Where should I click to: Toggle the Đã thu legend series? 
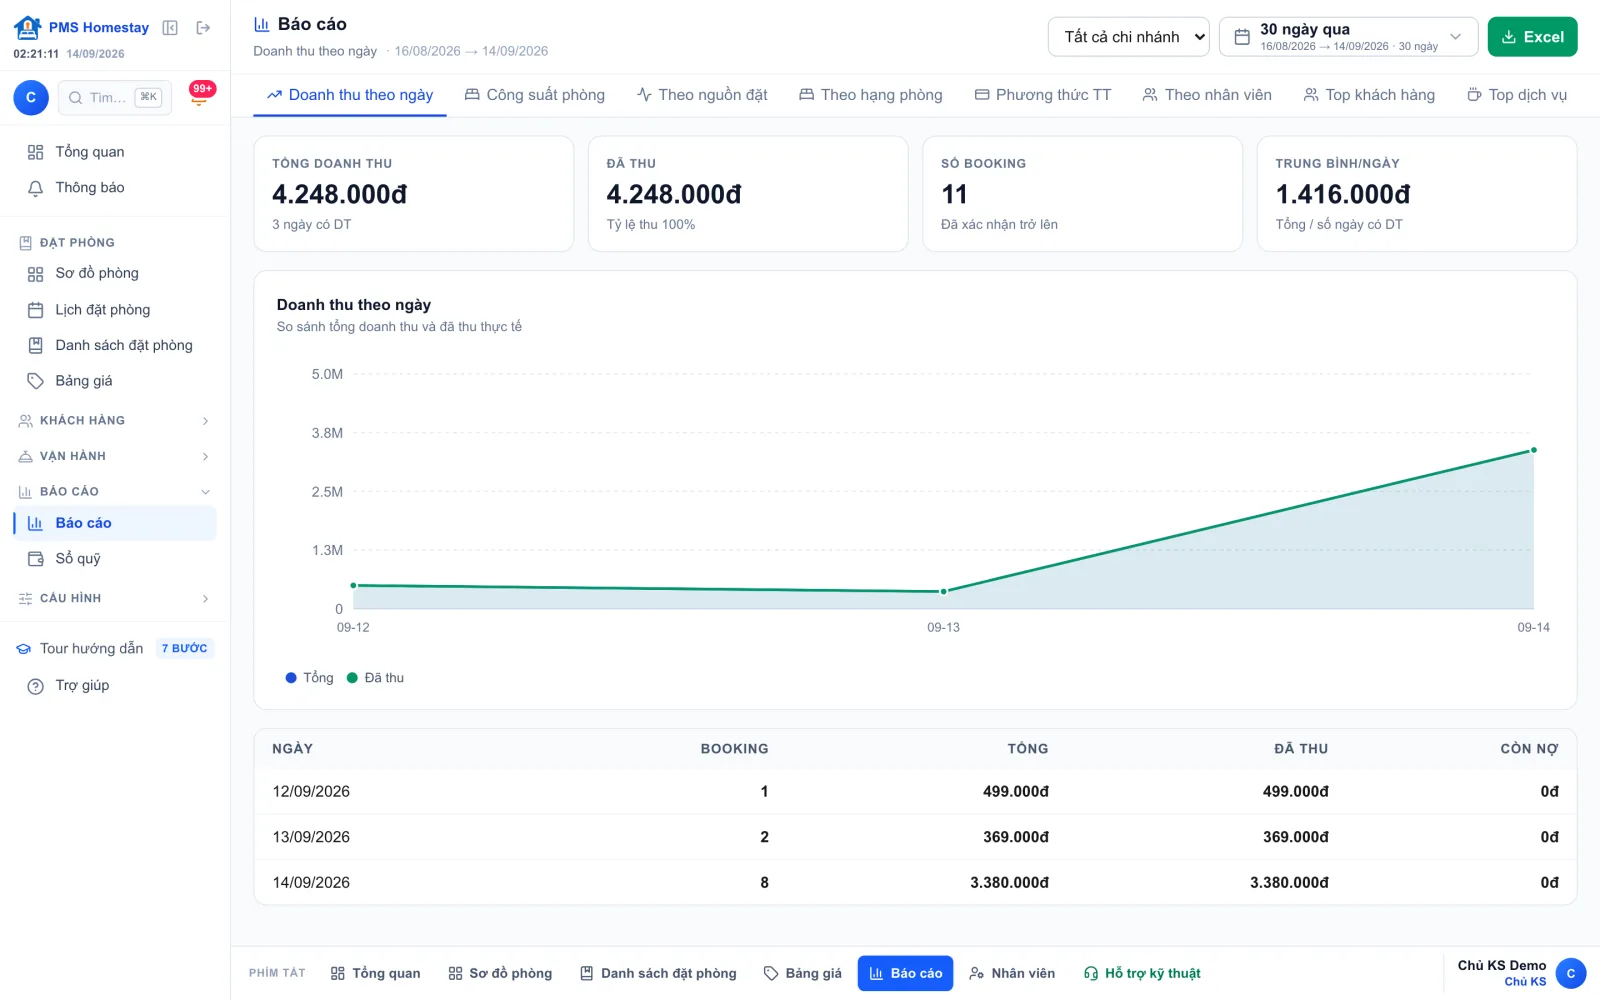pyautogui.click(x=375, y=678)
